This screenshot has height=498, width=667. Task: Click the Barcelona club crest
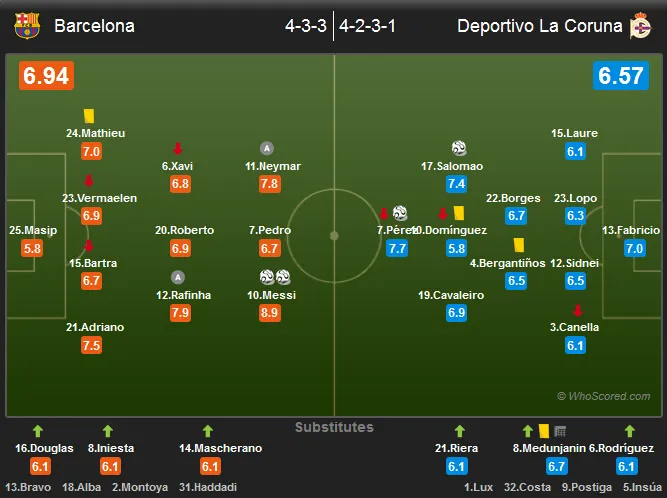pyautogui.click(x=27, y=26)
